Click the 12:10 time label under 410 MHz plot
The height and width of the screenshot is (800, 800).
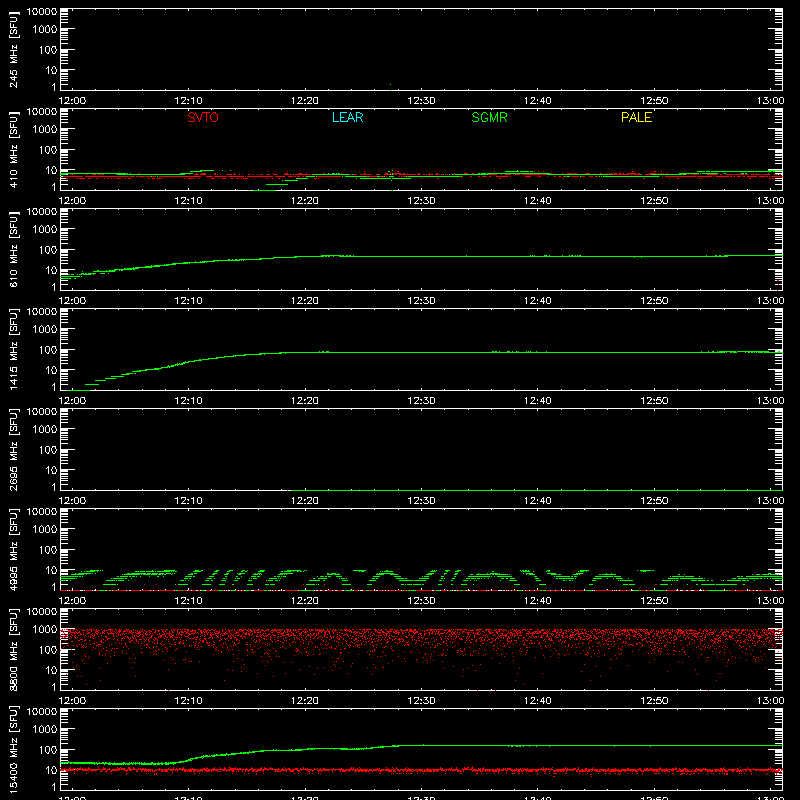(189, 201)
